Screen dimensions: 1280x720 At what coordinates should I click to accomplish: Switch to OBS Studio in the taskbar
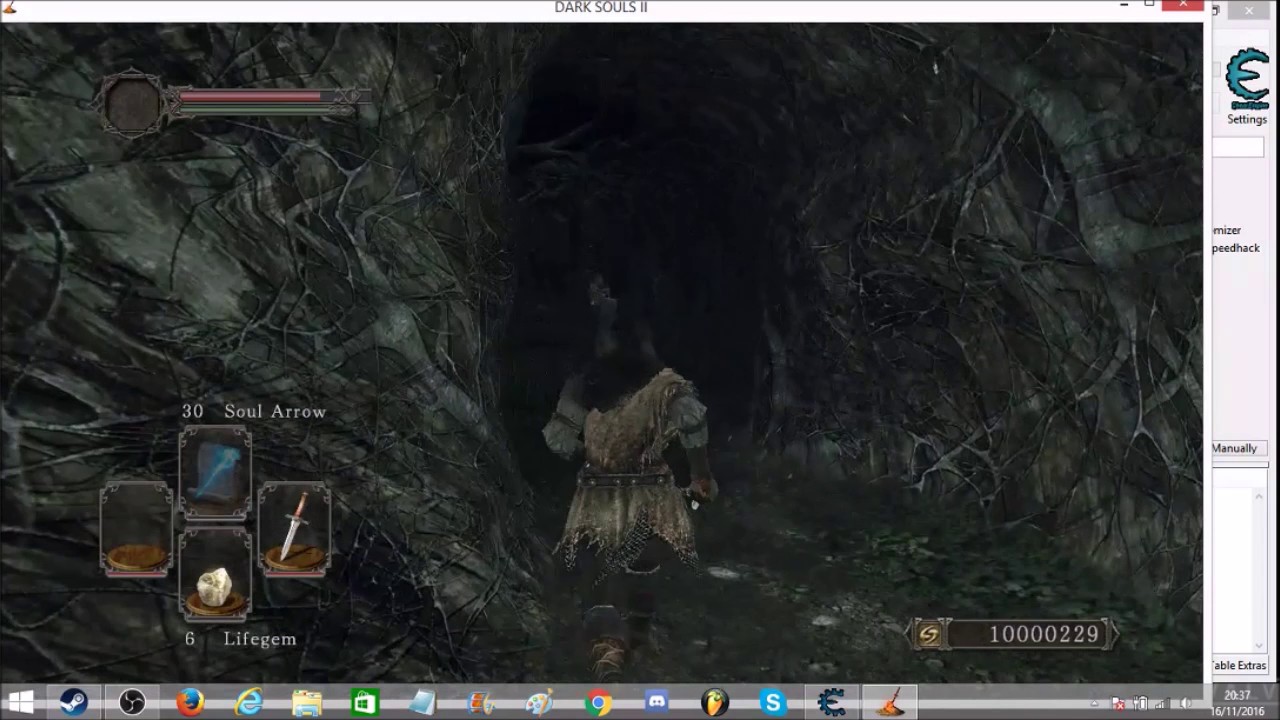coord(131,703)
